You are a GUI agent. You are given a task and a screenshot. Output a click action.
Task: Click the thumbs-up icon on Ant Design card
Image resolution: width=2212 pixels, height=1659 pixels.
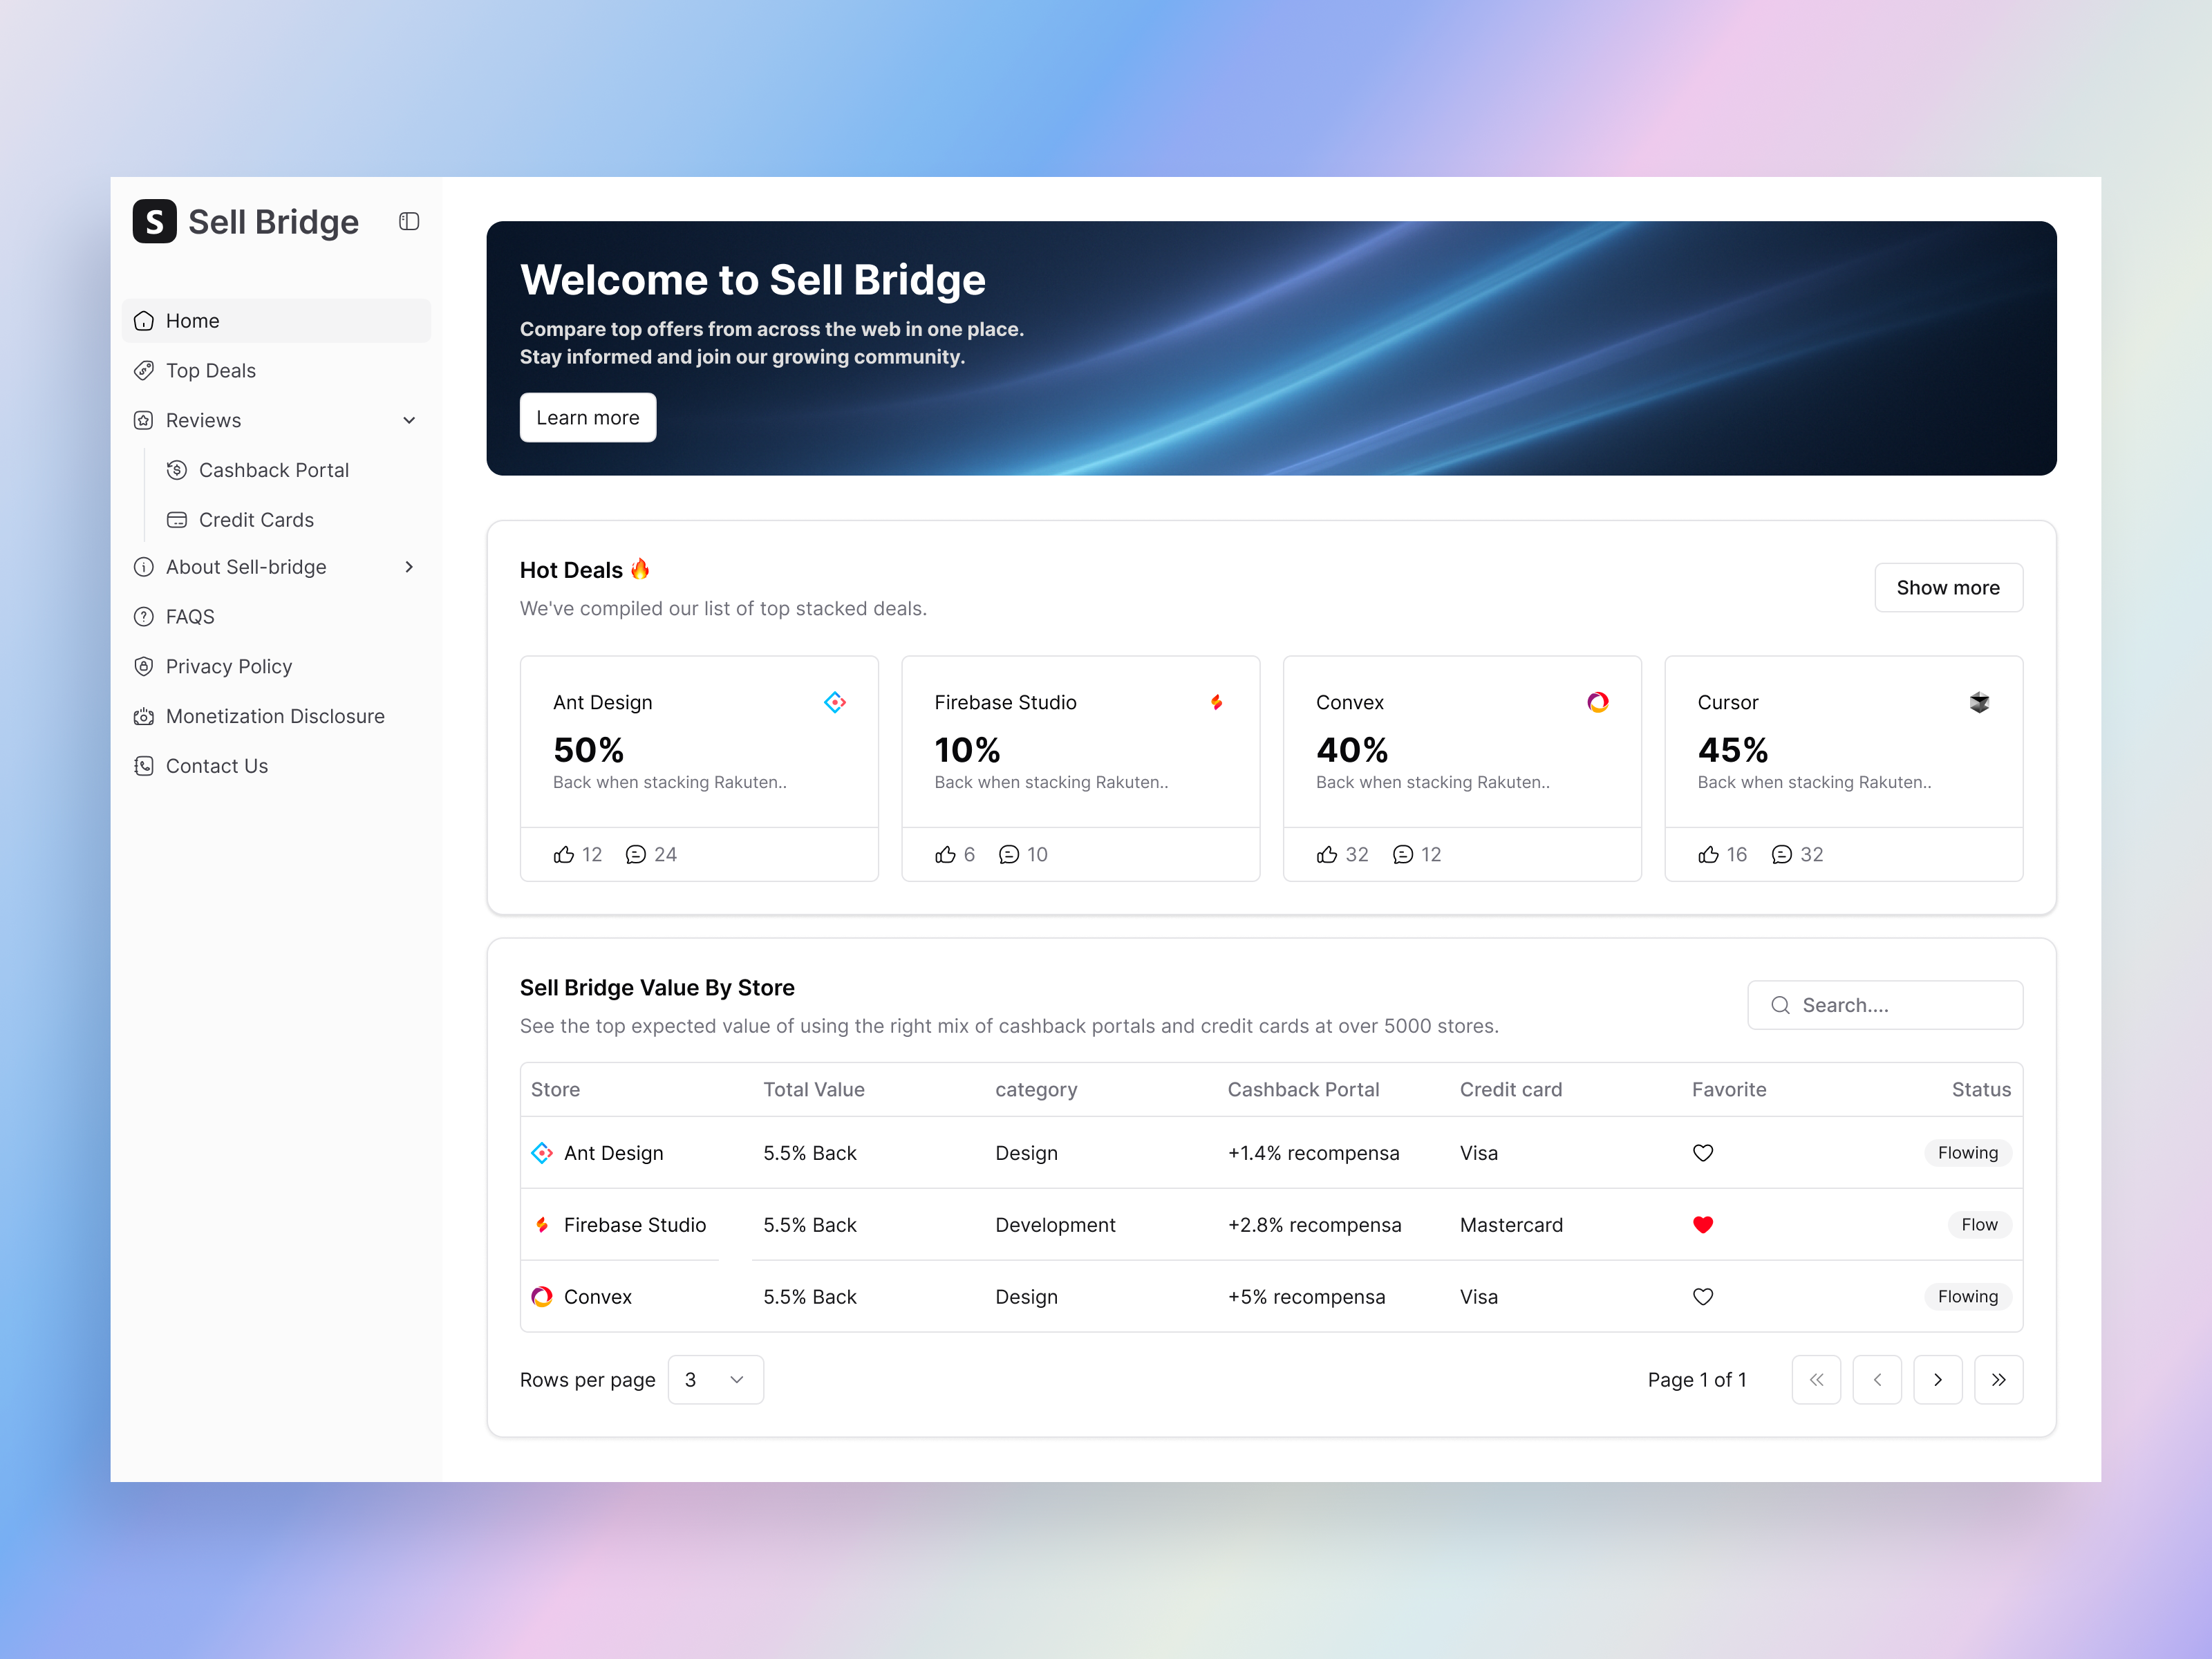[x=564, y=854]
